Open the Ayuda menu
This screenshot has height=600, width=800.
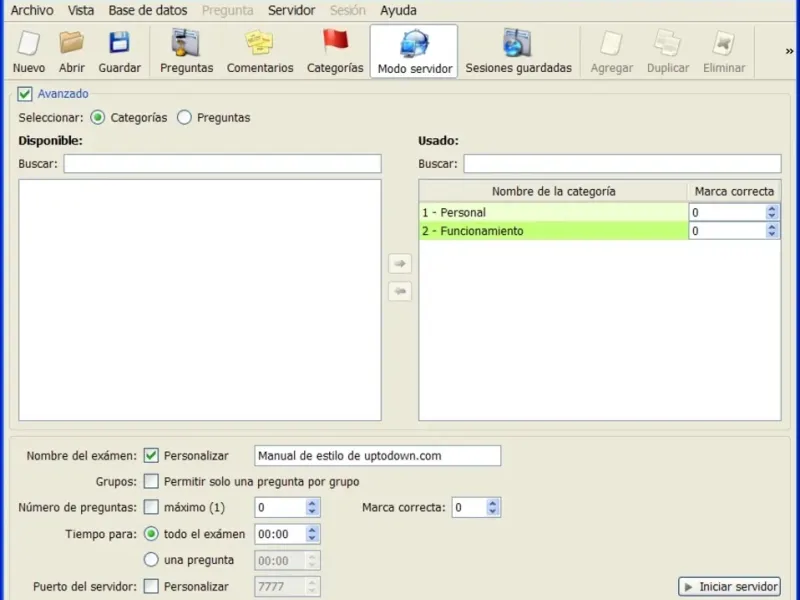pos(398,10)
